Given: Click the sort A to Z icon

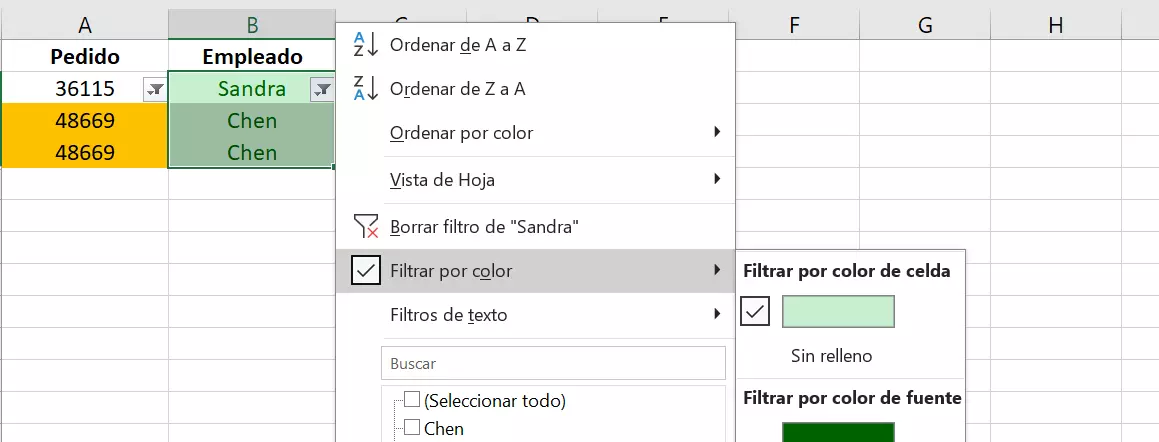Looking at the screenshot, I should point(365,45).
